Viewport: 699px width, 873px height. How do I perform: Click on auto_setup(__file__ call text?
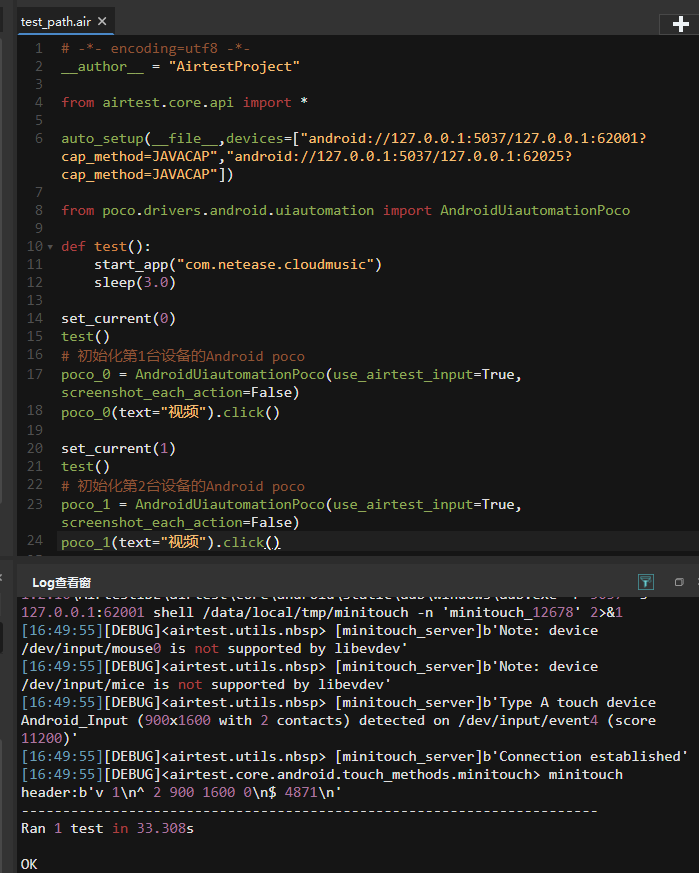pyautogui.click(x=142, y=138)
